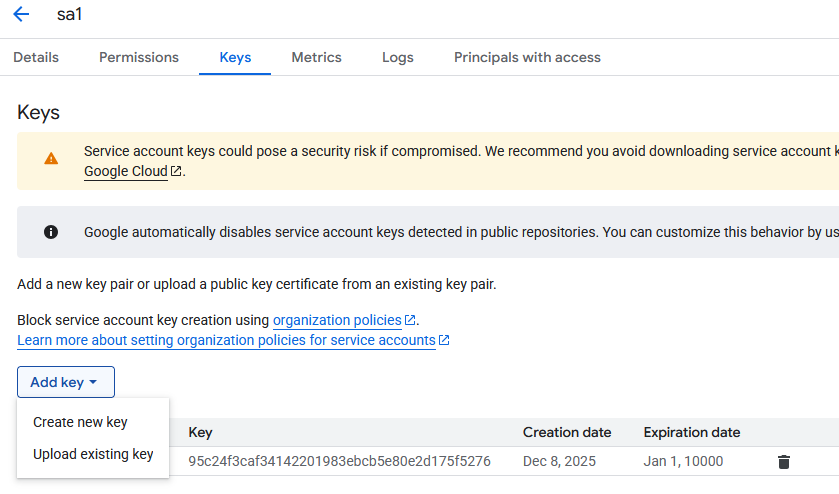Image resolution: width=839 pixels, height=494 pixels.
Task: Click external link icon beside organization policies
Action: point(410,321)
